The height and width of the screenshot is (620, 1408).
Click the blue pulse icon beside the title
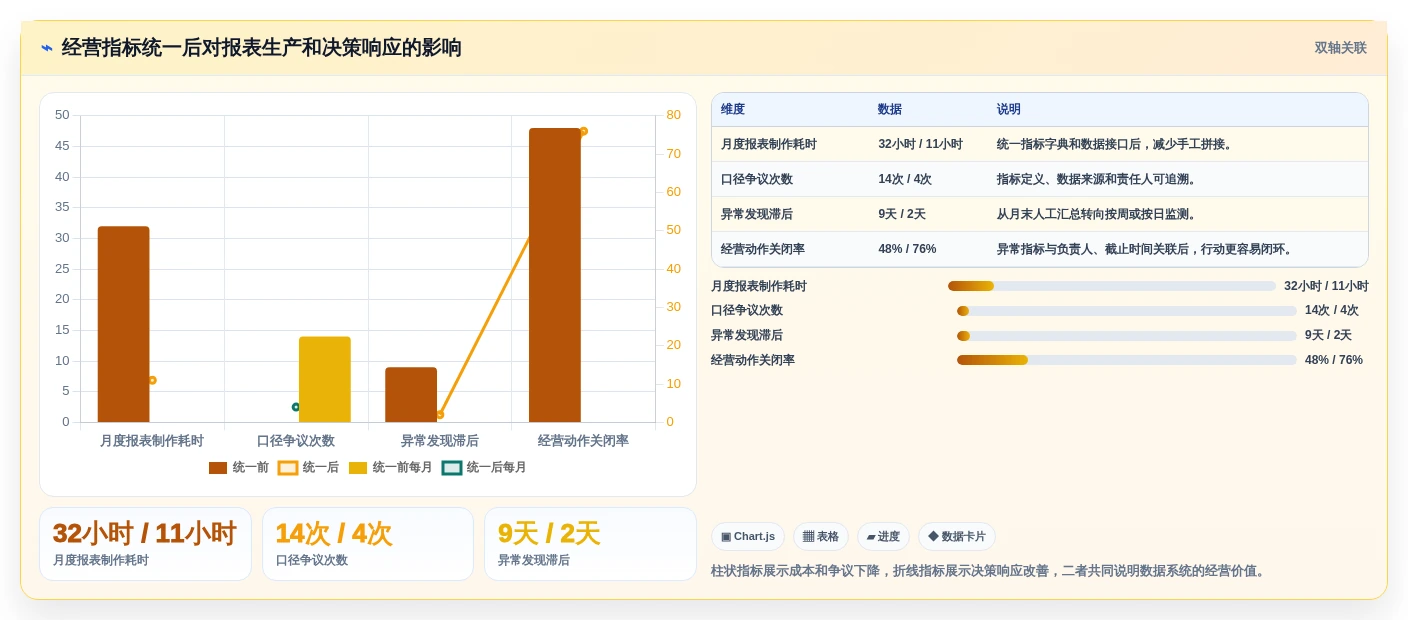pyautogui.click(x=47, y=48)
